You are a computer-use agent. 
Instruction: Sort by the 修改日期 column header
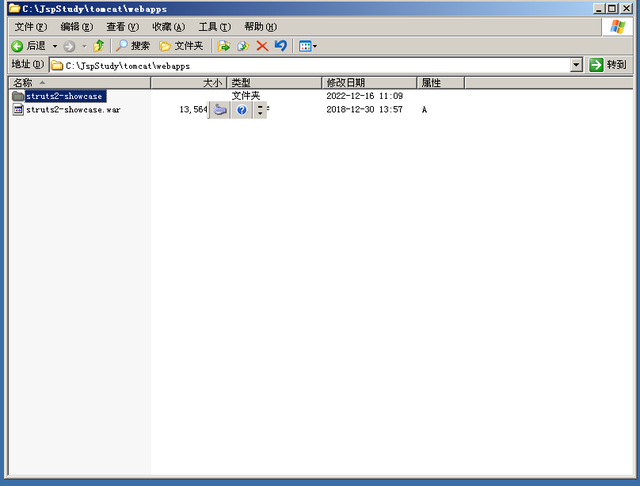pos(369,83)
